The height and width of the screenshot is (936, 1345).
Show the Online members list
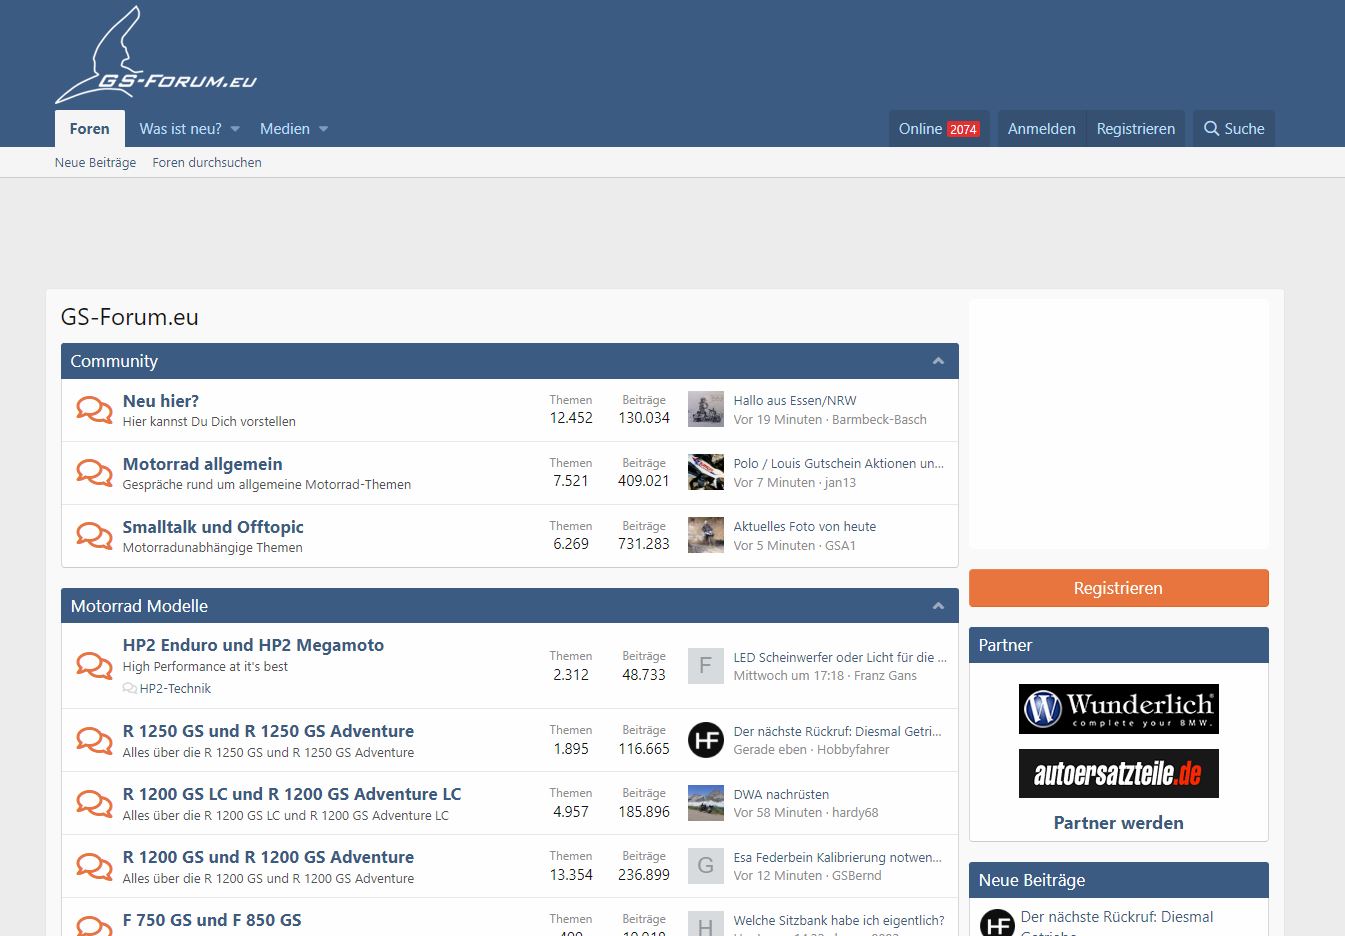tap(939, 129)
